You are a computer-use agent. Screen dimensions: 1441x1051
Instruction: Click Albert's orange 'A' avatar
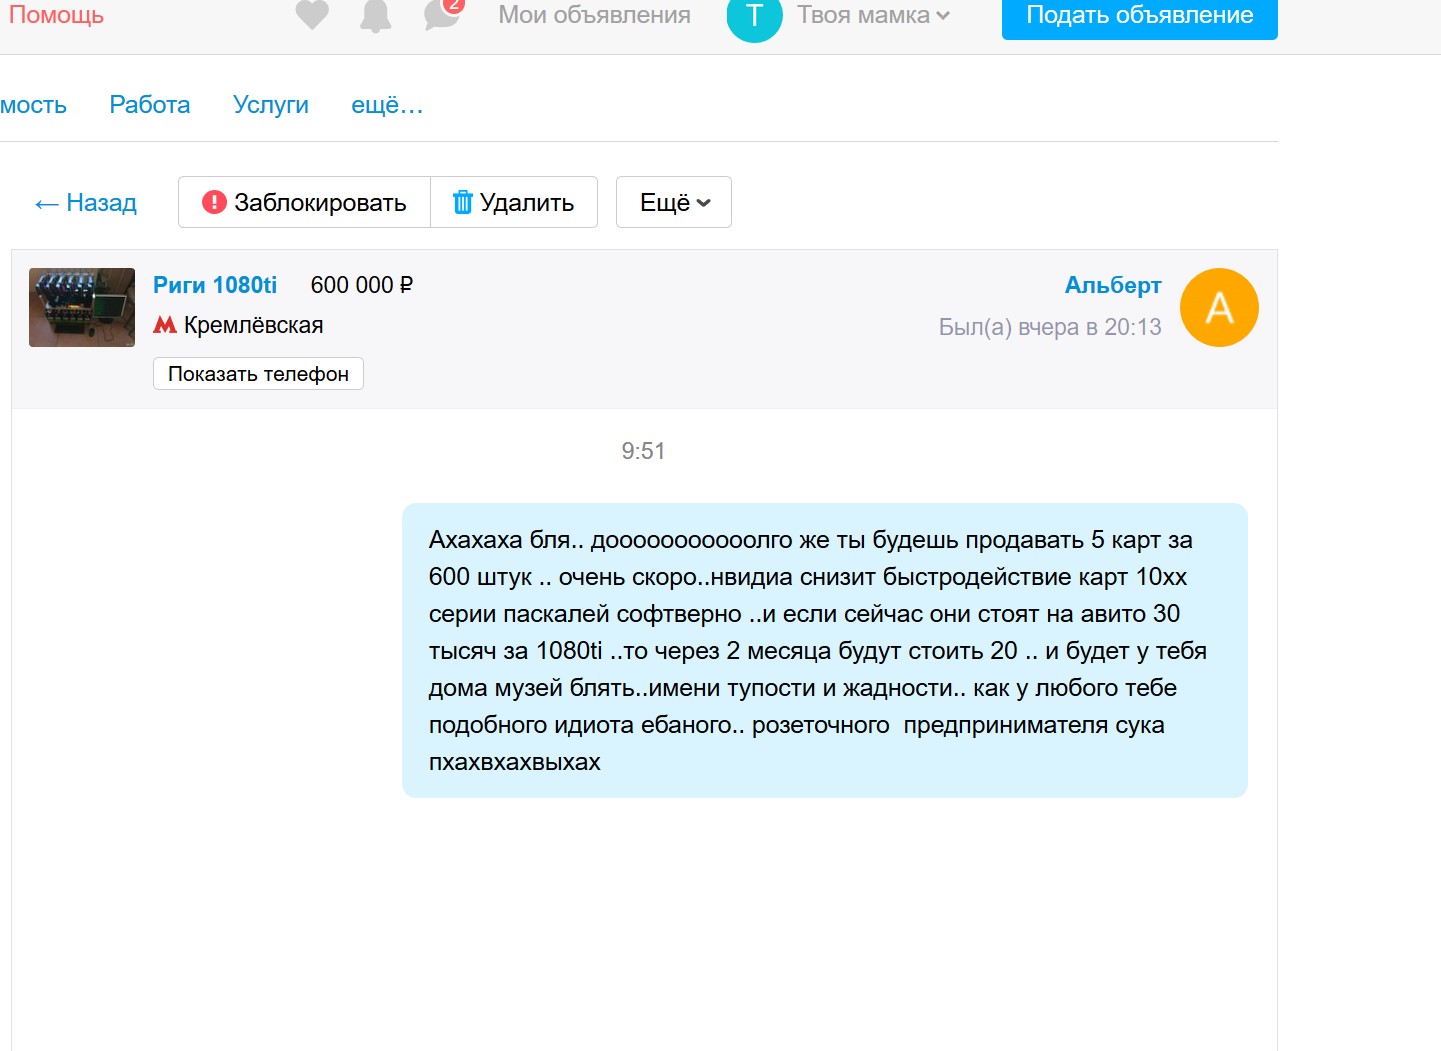click(x=1218, y=308)
